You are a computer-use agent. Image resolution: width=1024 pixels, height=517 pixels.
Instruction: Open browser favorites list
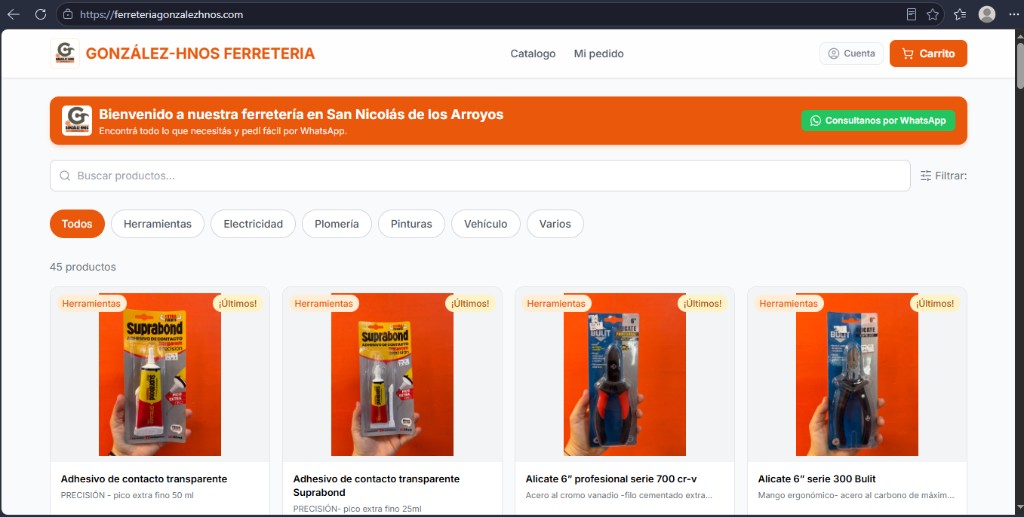959,14
